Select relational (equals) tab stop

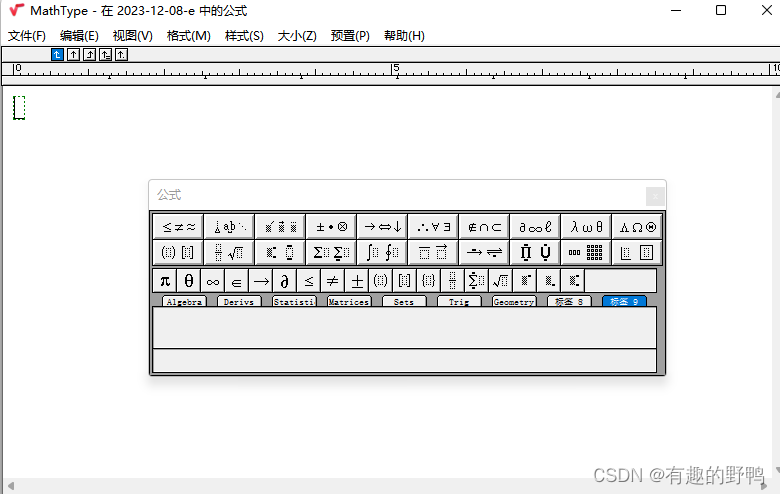click(x=105, y=54)
